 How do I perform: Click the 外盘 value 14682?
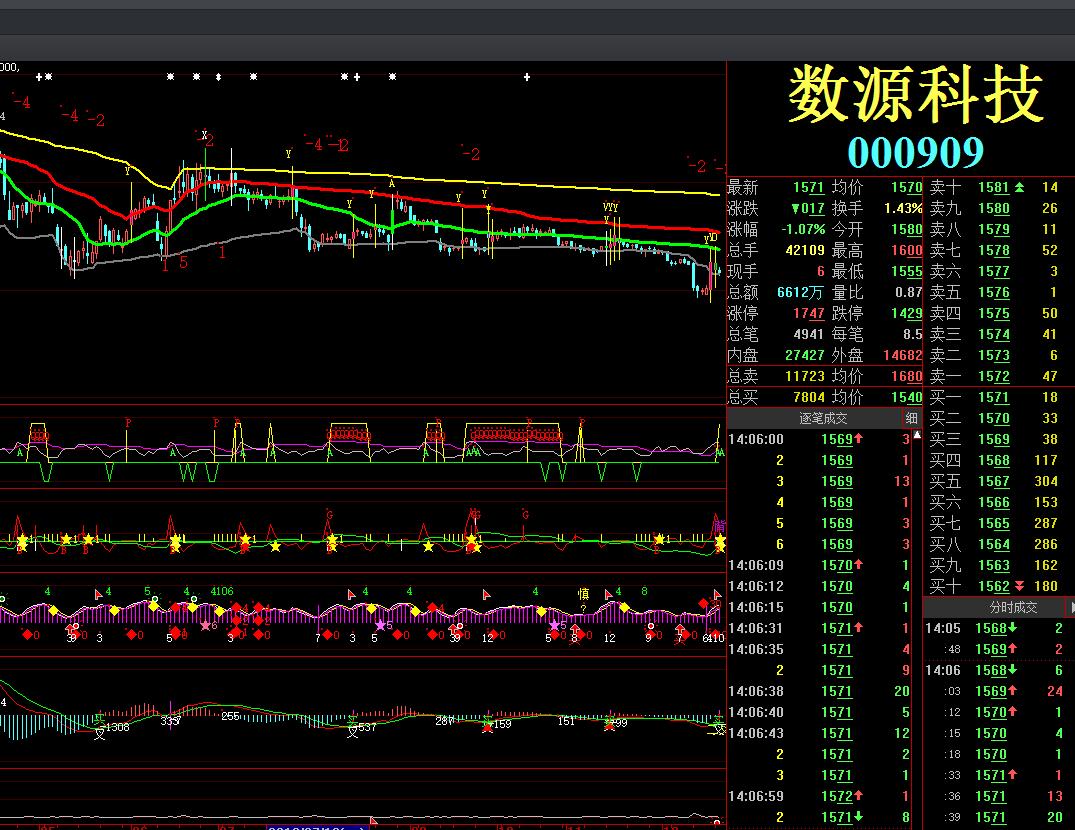[903, 355]
